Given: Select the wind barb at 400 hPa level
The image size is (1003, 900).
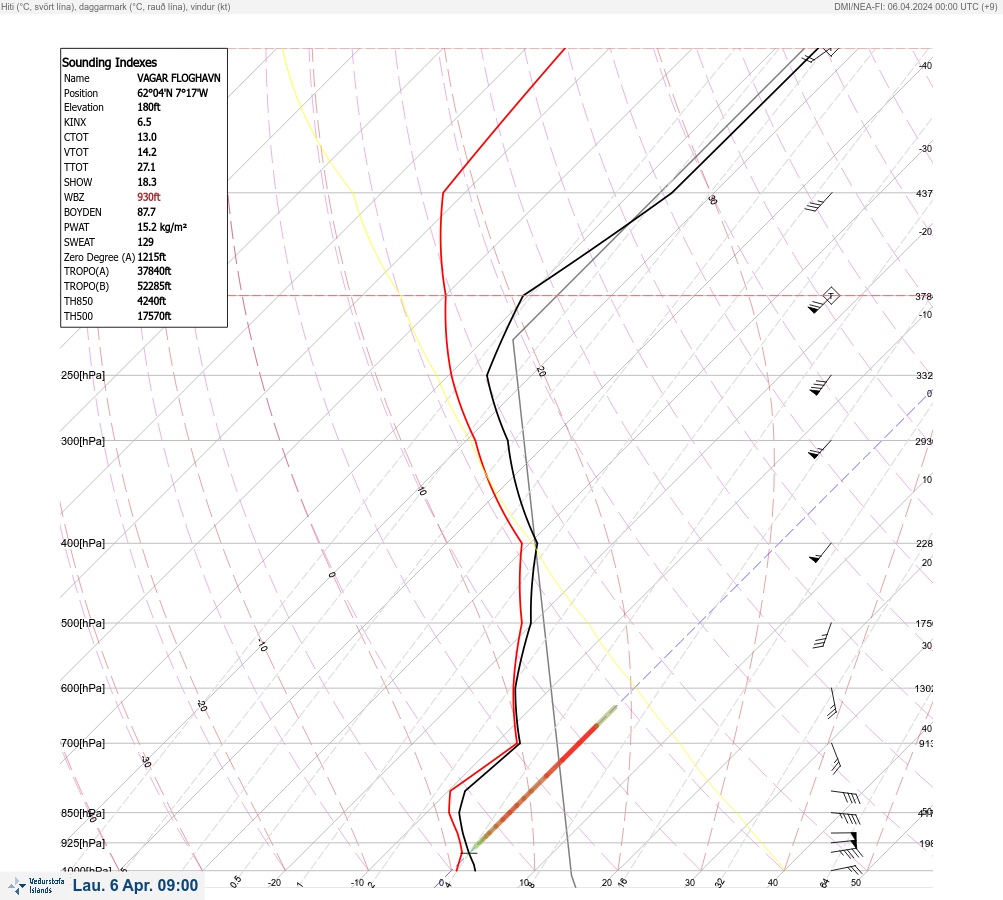Looking at the screenshot, I should 820,553.
